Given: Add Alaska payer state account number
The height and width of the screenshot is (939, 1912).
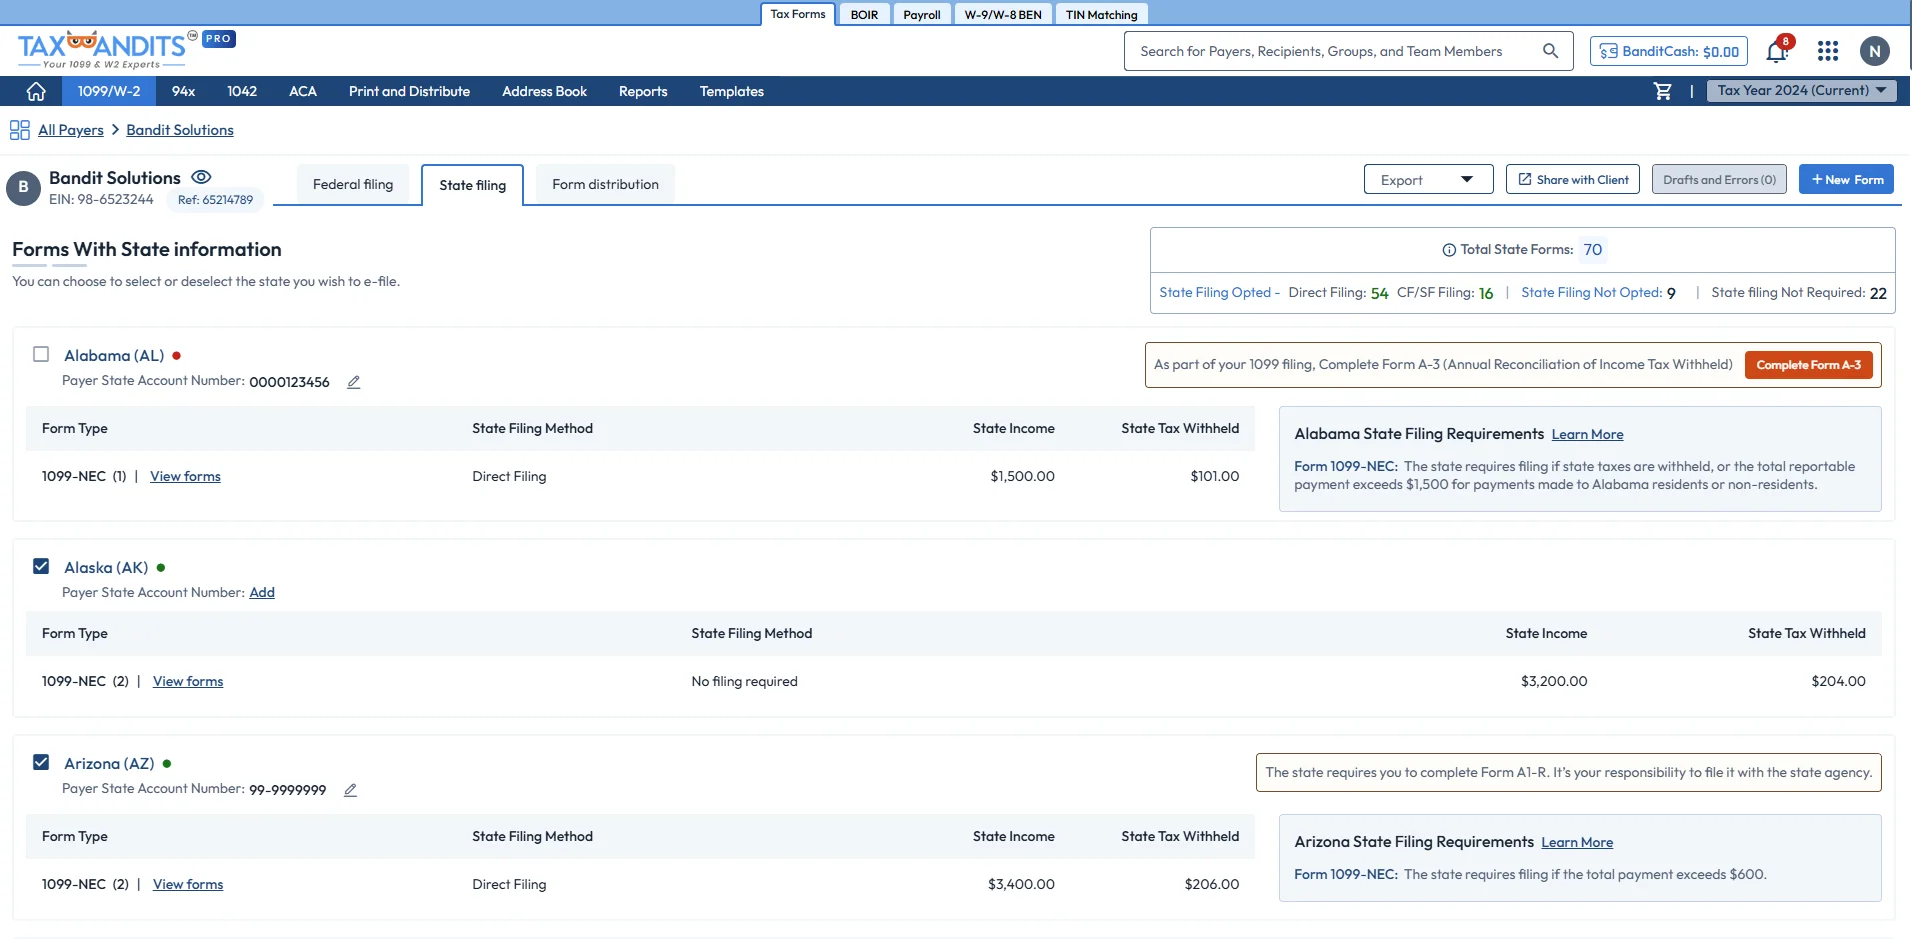Looking at the screenshot, I should [262, 592].
